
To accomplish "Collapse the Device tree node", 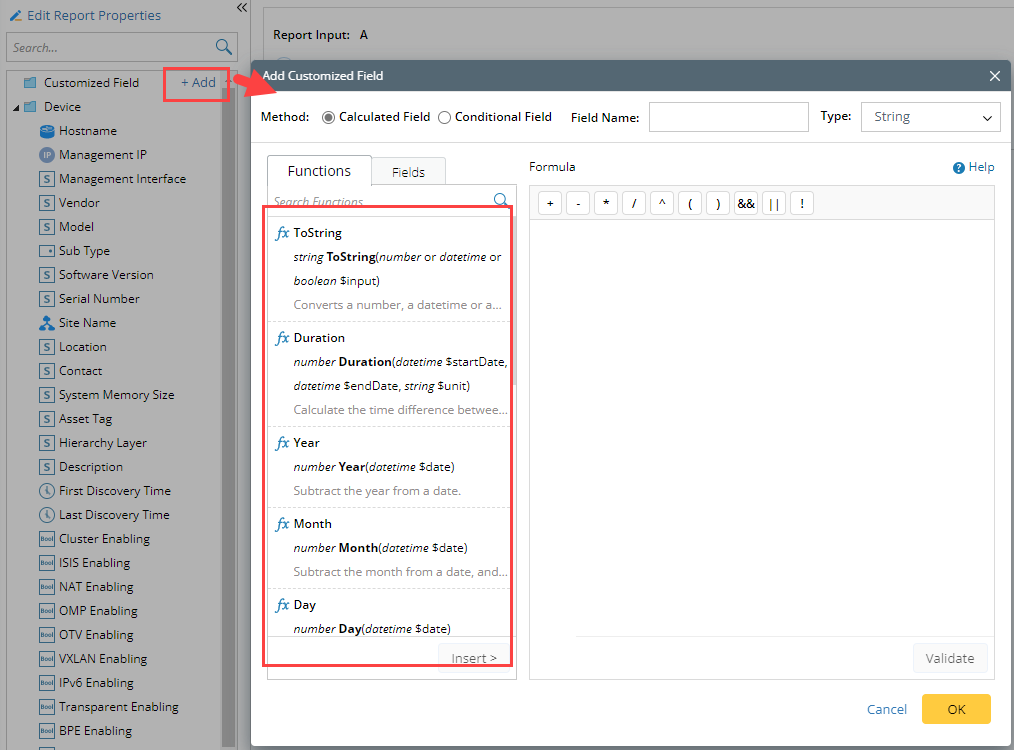I will point(17,107).
